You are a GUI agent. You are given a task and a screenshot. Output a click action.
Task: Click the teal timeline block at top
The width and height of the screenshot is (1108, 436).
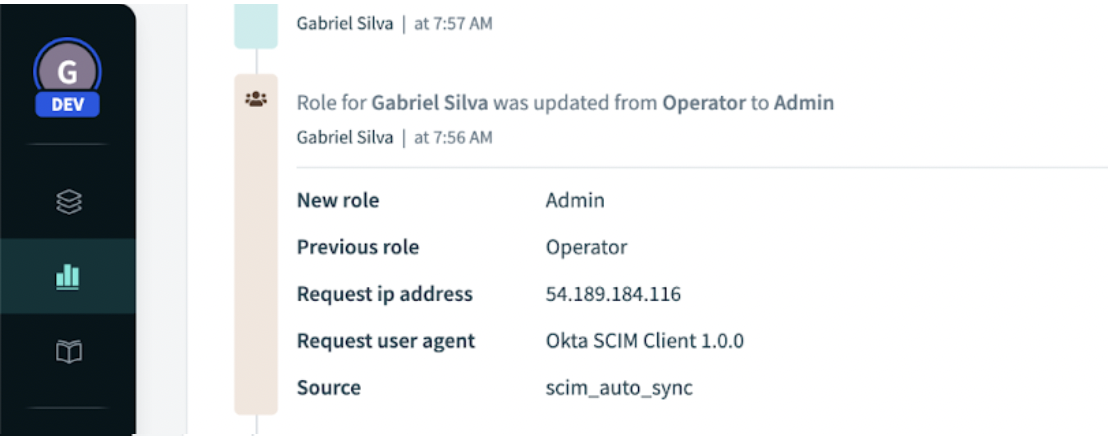point(256,25)
